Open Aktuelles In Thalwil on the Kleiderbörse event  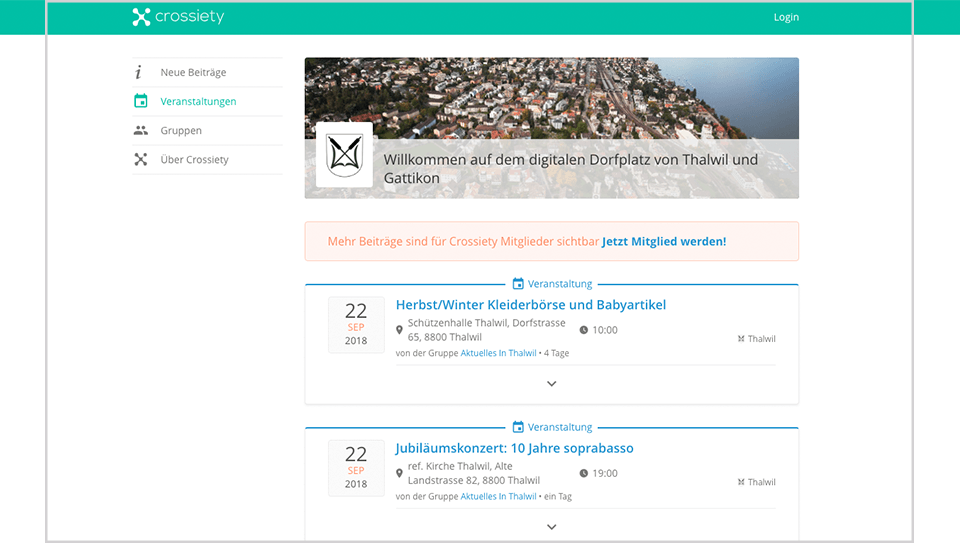pyautogui.click(x=498, y=353)
